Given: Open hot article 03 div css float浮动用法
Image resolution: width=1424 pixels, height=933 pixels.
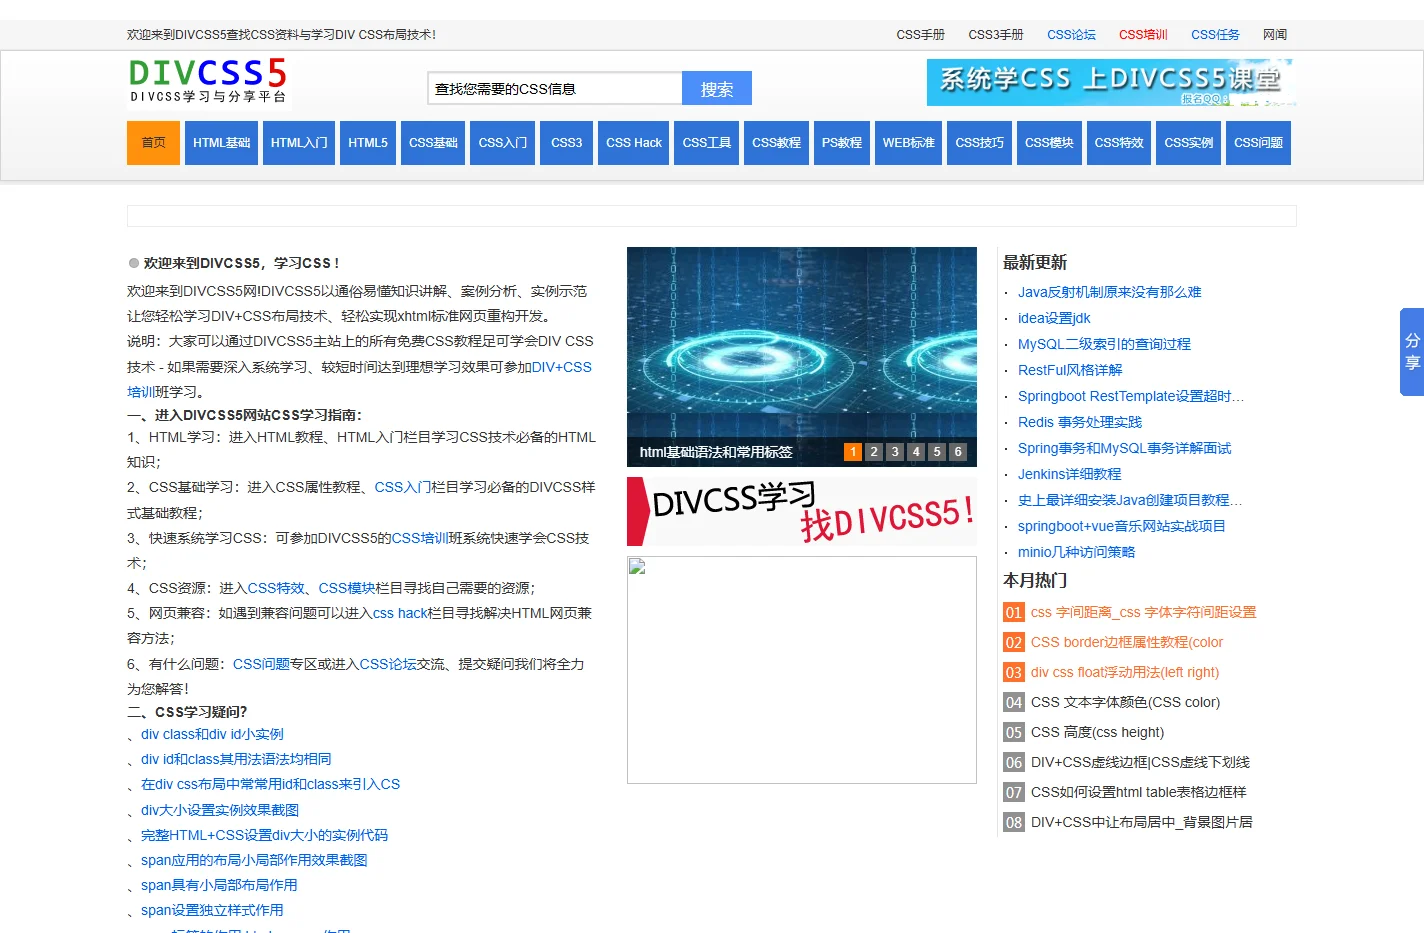Looking at the screenshot, I should tap(1125, 672).
